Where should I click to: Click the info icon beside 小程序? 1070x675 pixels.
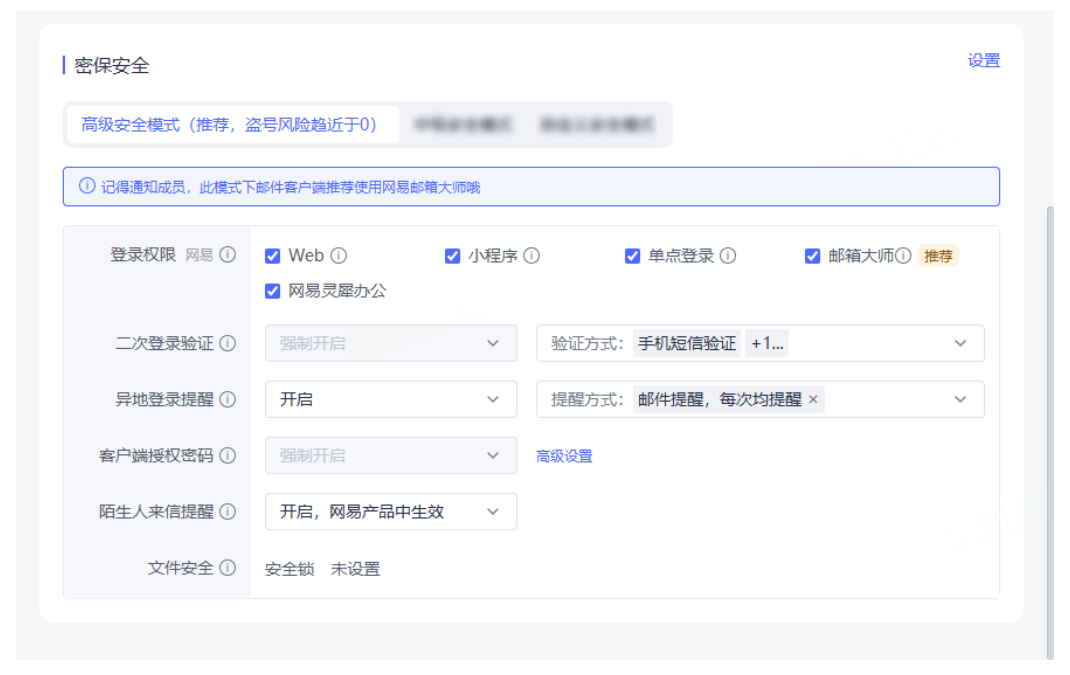[532, 255]
